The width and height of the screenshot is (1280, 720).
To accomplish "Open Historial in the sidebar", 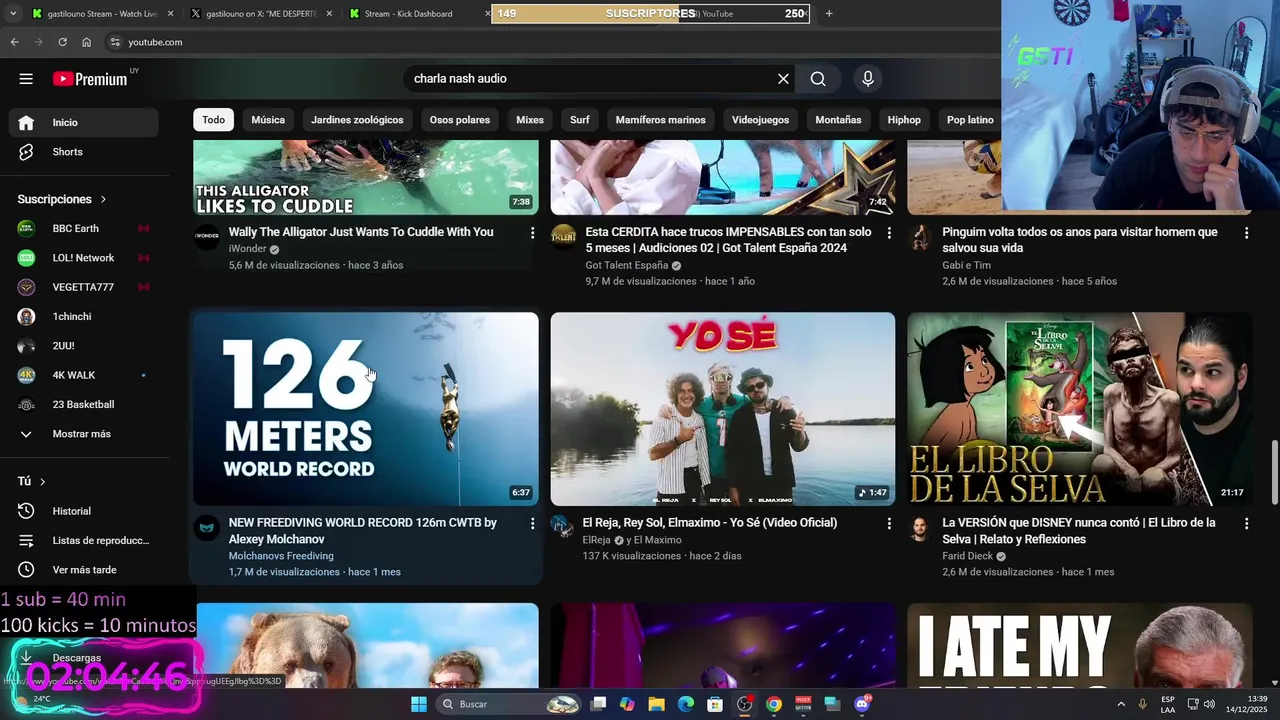I will point(83,511).
